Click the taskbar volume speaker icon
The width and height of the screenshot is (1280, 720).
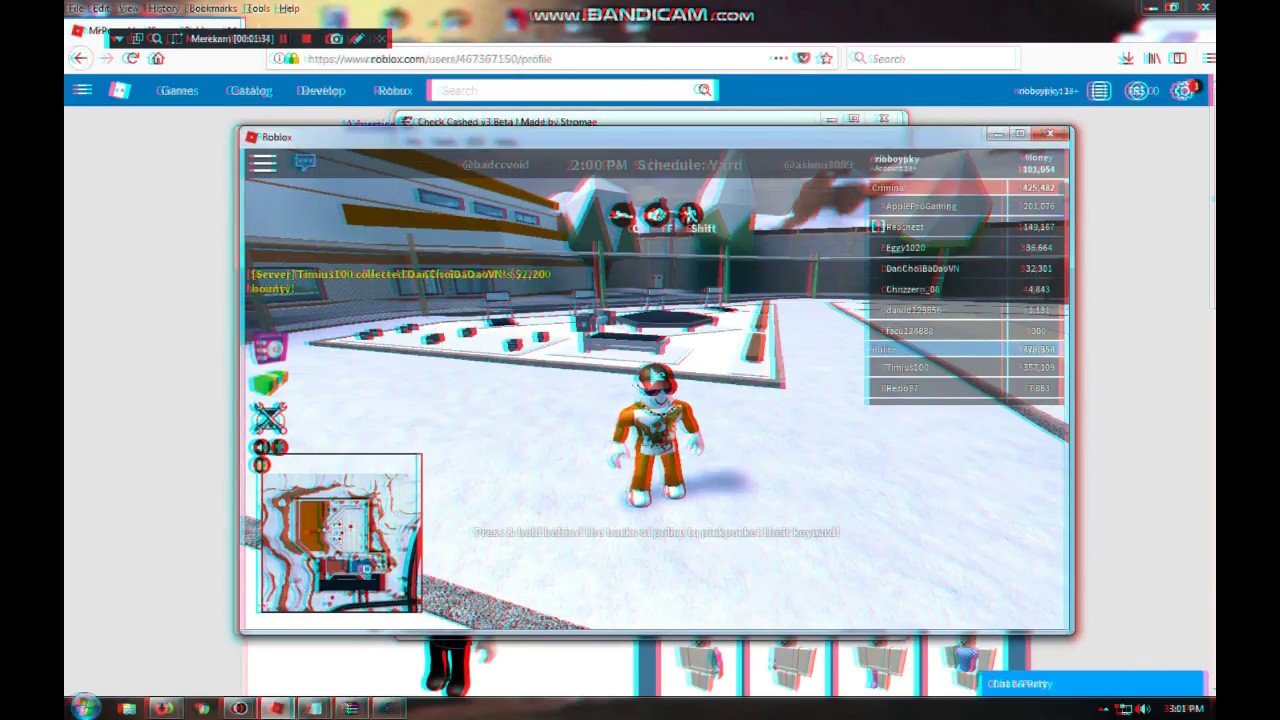(1144, 709)
